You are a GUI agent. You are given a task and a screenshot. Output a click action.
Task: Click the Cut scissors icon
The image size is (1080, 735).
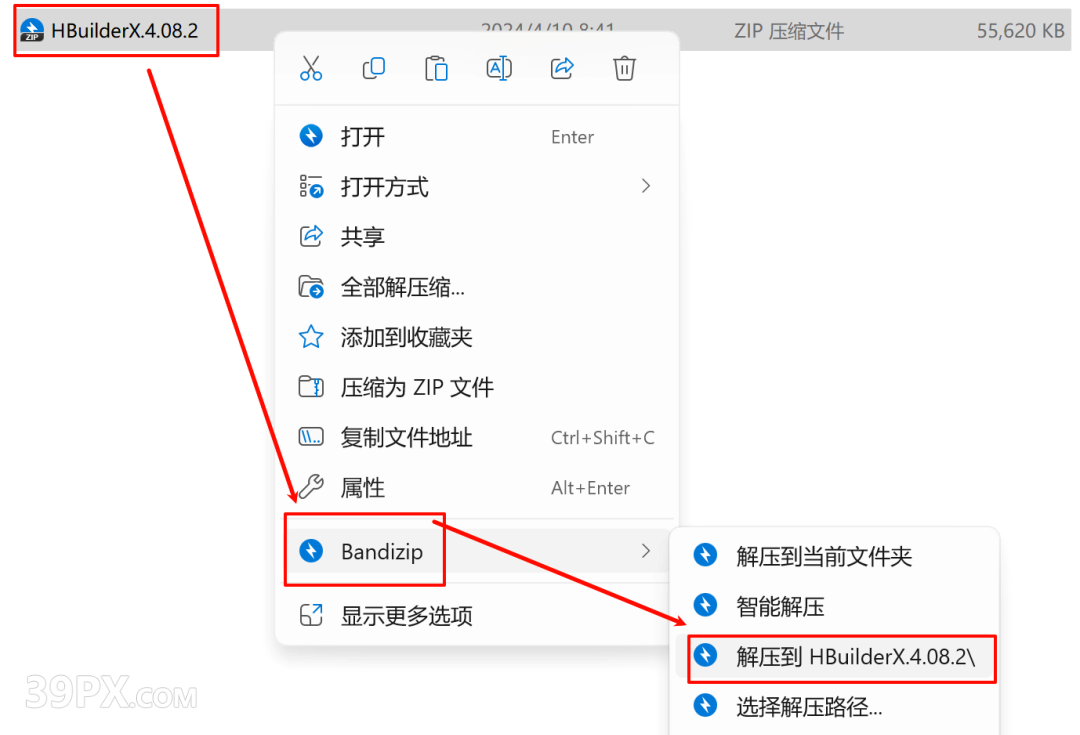[311, 68]
